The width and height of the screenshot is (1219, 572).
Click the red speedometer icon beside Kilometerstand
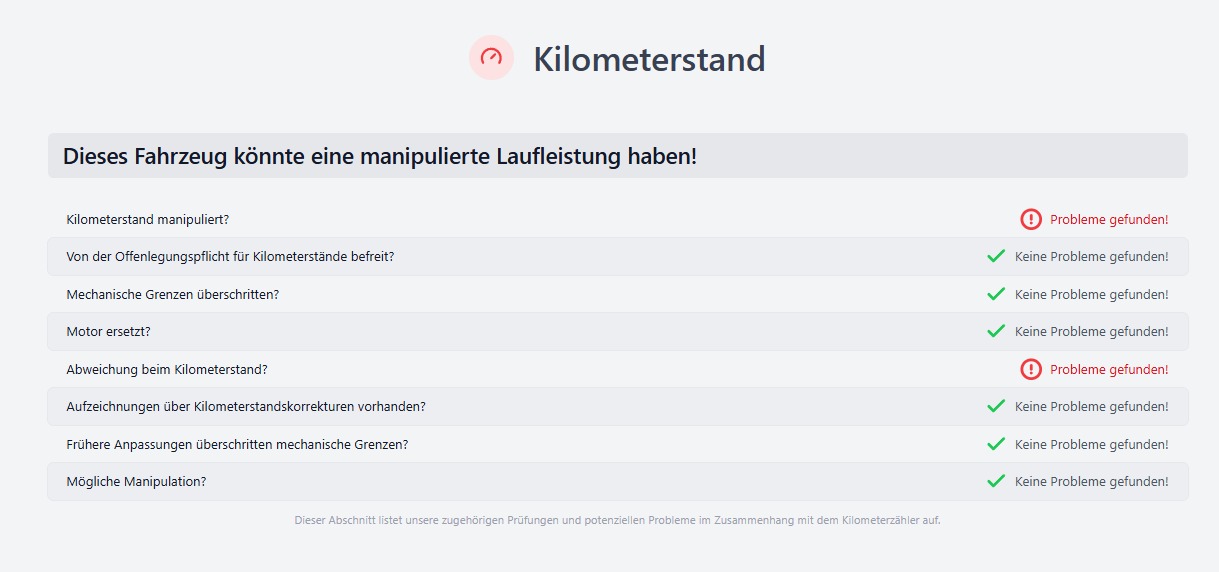[x=491, y=58]
